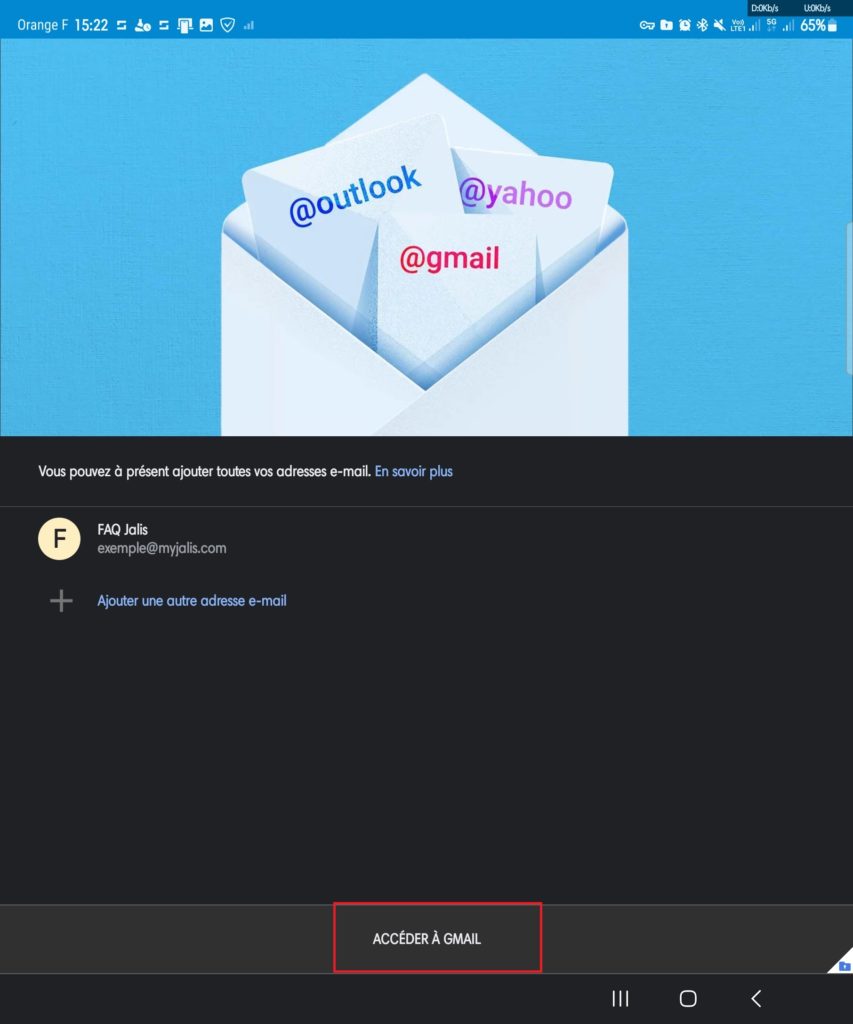Screen dimensions: 853x1024
Task: Tap the alarm clock status icon
Action: pos(684,25)
